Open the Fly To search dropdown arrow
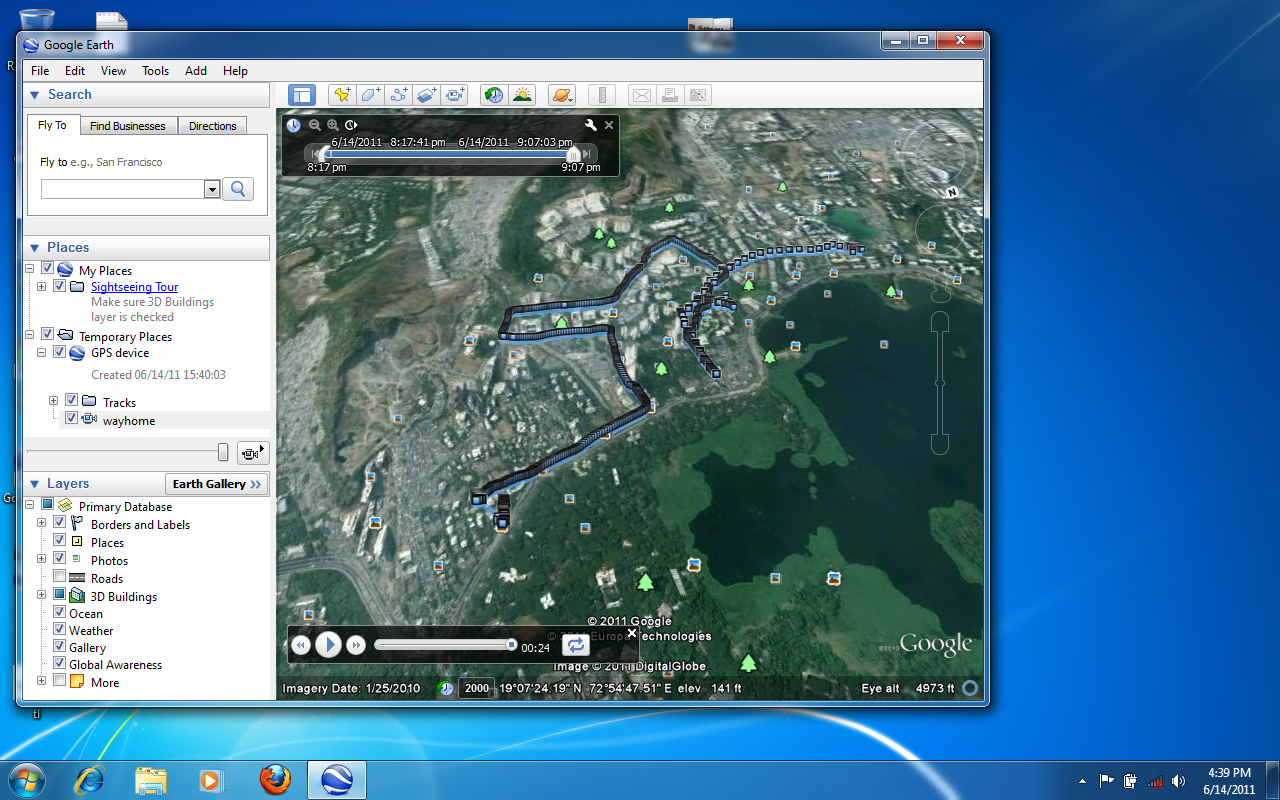 (x=211, y=190)
